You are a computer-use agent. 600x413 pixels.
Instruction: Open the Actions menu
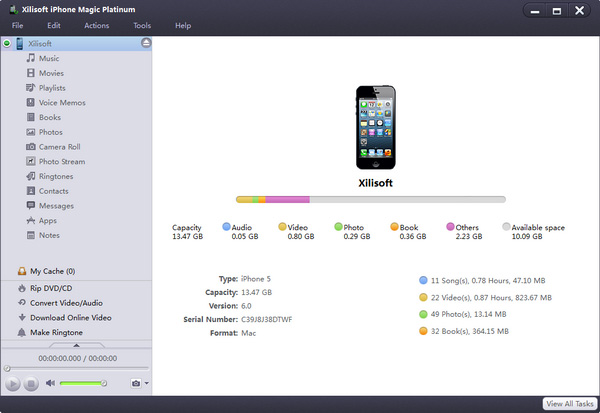pyautogui.click(x=97, y=25)
